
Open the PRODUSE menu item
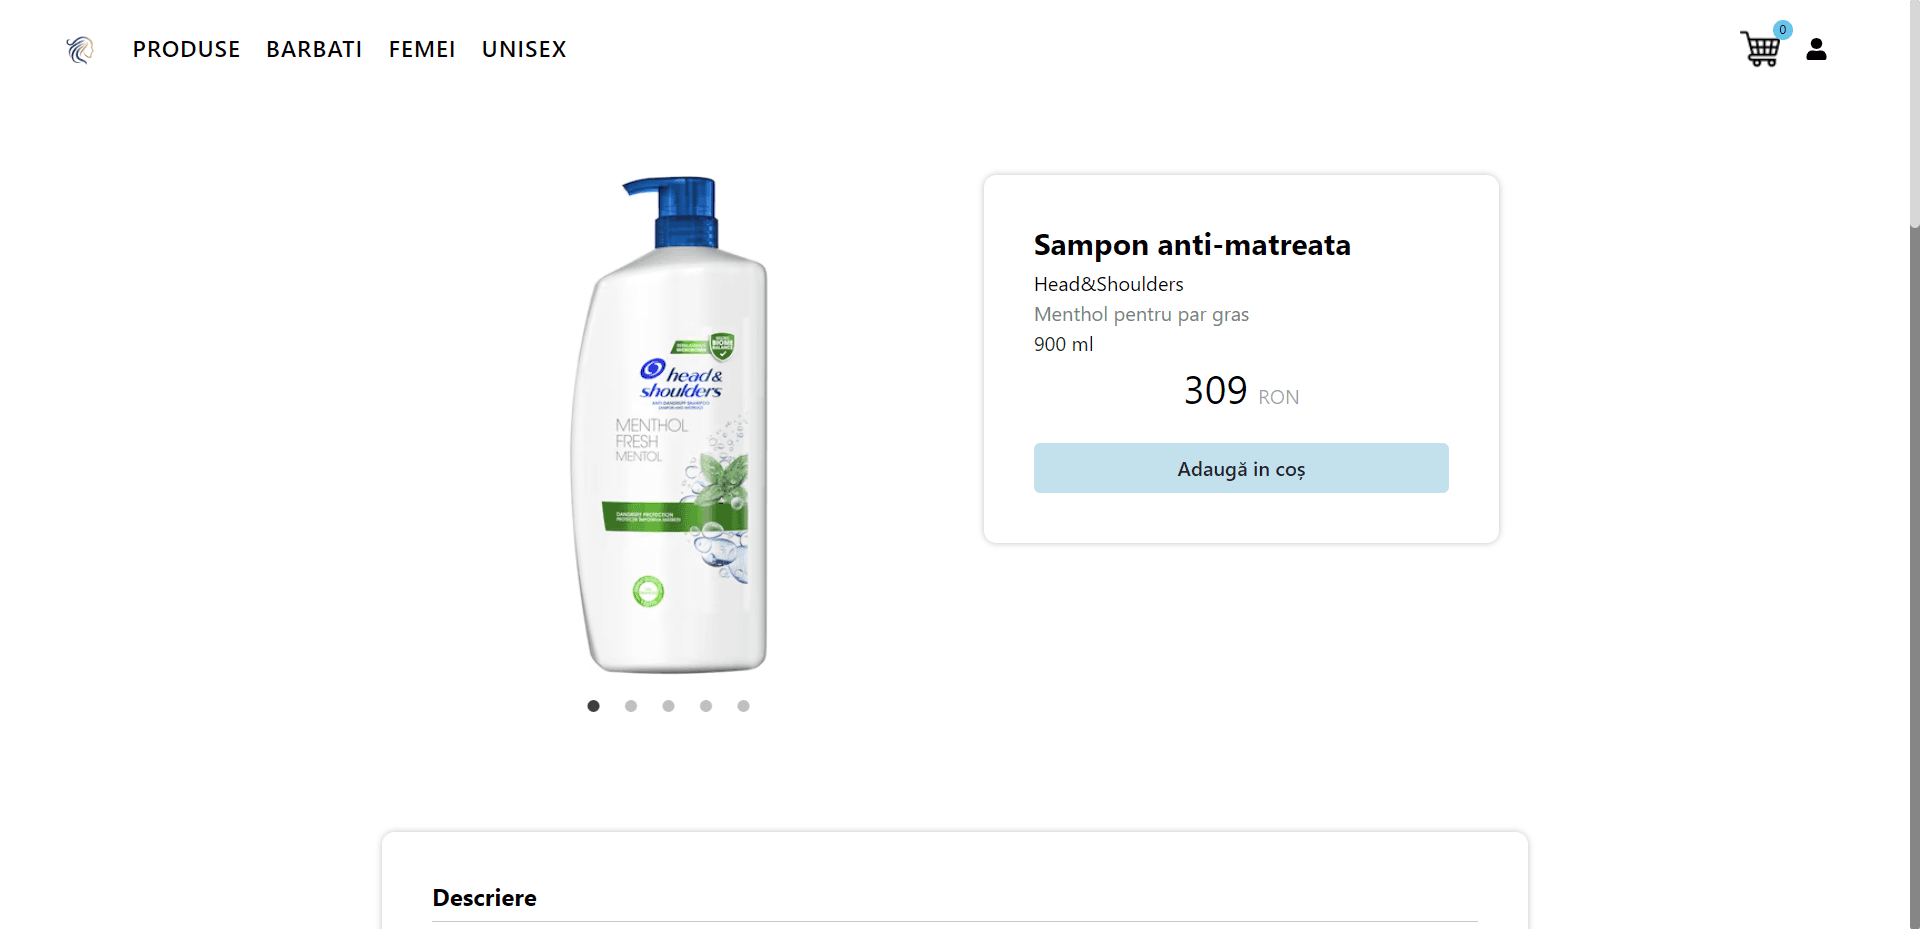[186, 49]
